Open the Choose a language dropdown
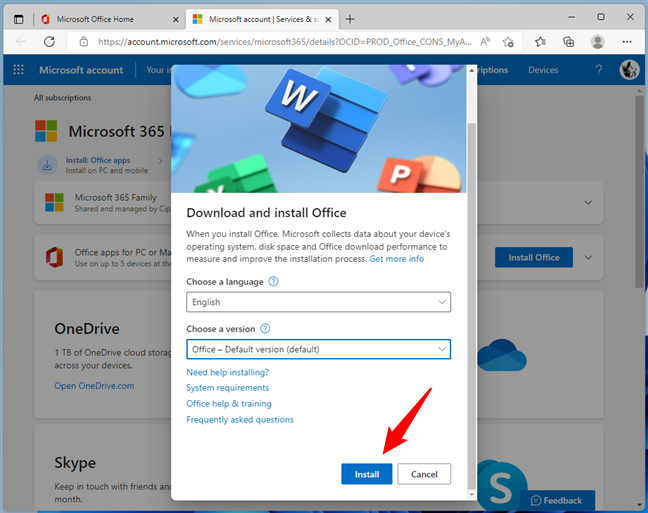Viewport: 648px width, 513px height. 318,302
